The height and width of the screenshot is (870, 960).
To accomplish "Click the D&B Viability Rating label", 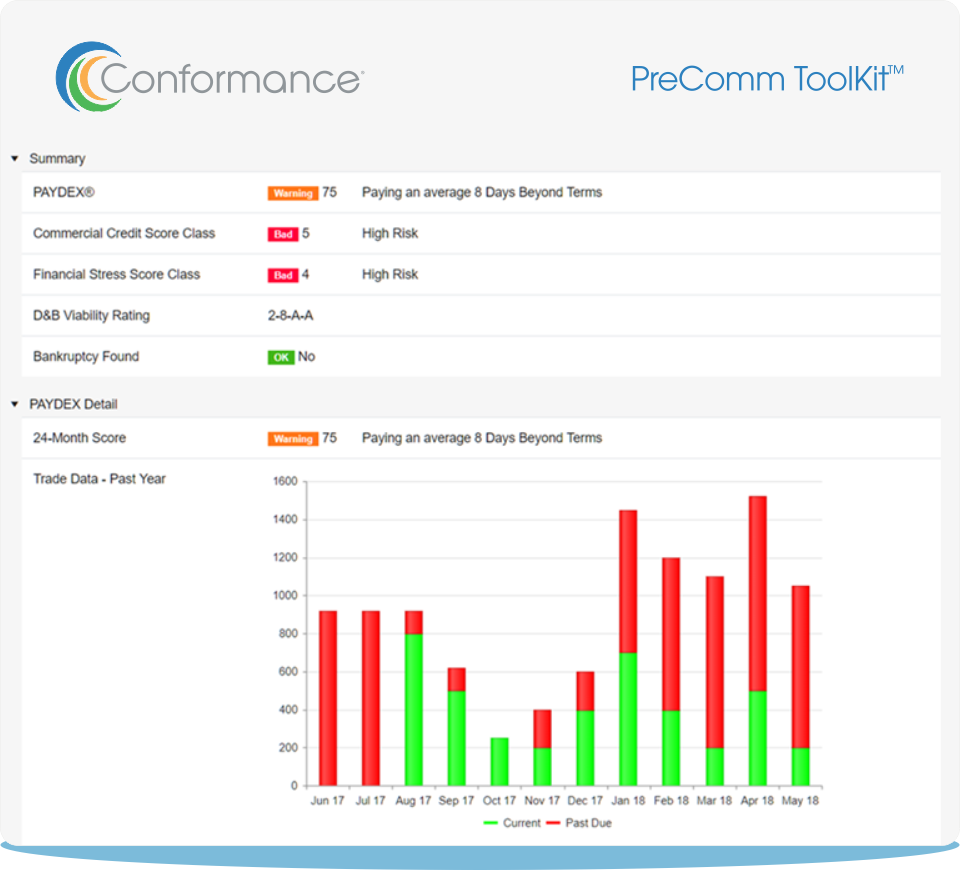I will (91, 315).
